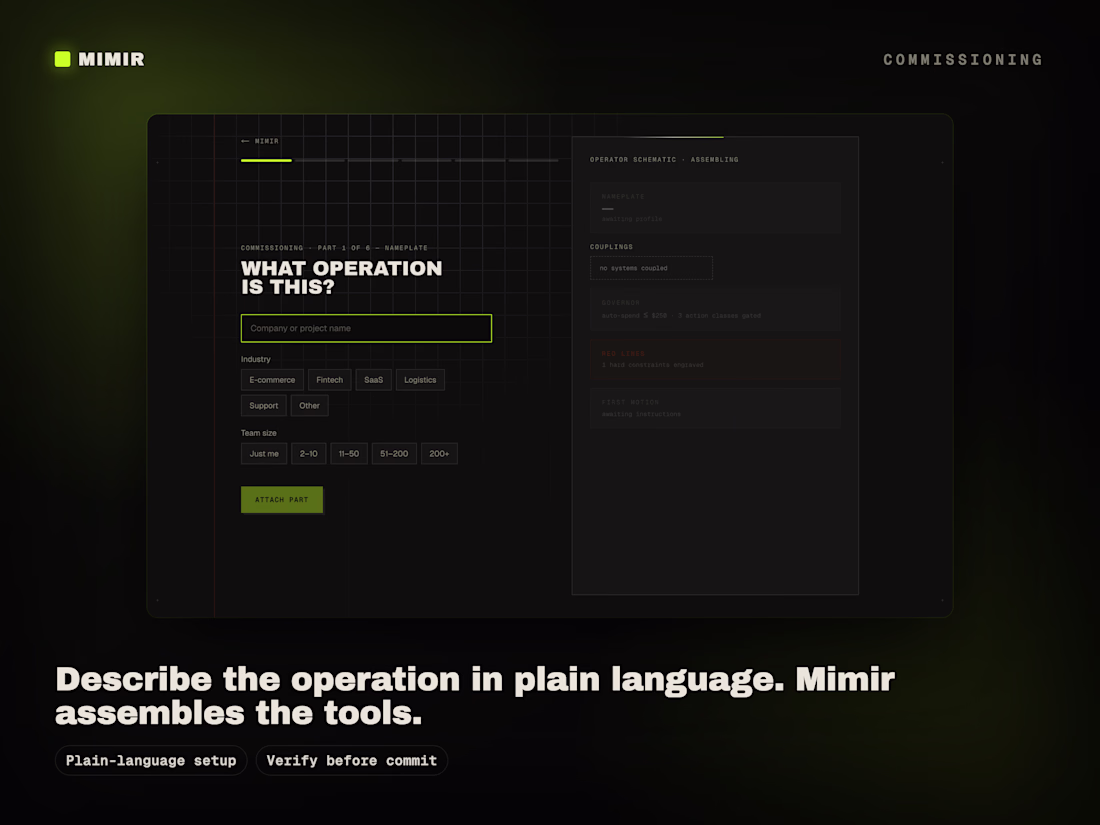Open the FIRST MOTION awaiting instructions card
Screen dimensions: 1100x825
pyautogui.click(x=715, y=408)
